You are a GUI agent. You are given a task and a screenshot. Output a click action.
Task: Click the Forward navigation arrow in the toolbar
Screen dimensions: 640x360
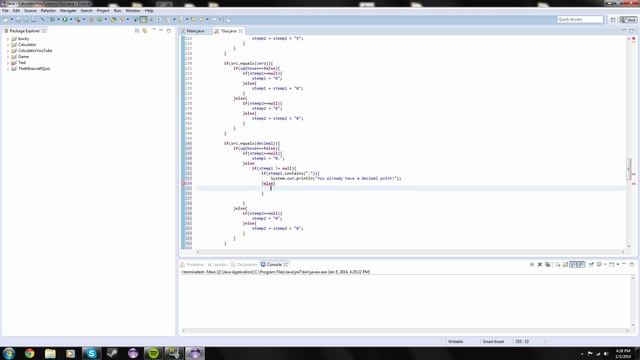[214, 20]
